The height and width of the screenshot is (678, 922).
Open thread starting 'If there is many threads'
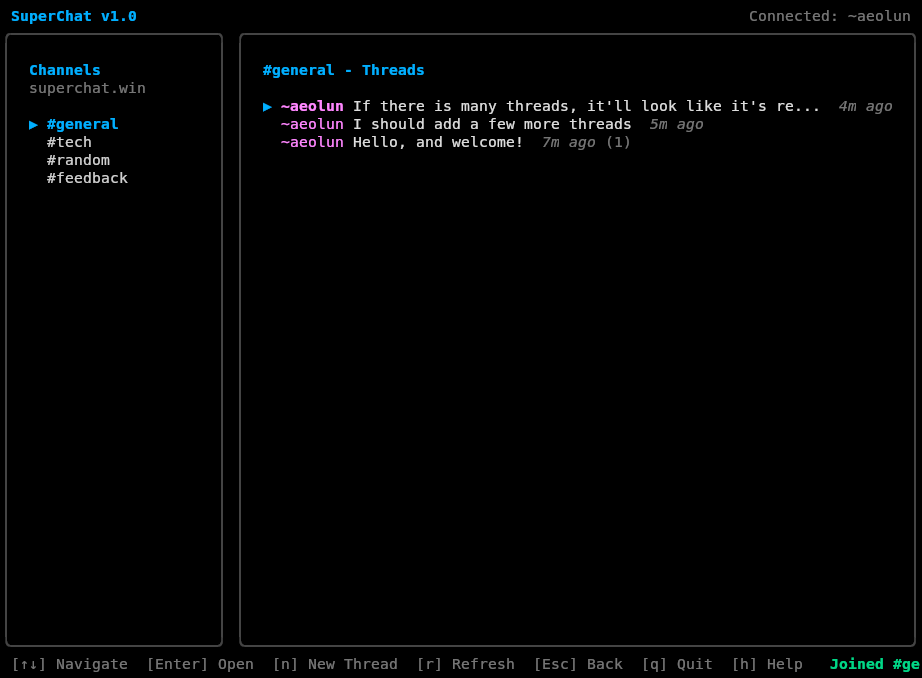tap(586, 106)
